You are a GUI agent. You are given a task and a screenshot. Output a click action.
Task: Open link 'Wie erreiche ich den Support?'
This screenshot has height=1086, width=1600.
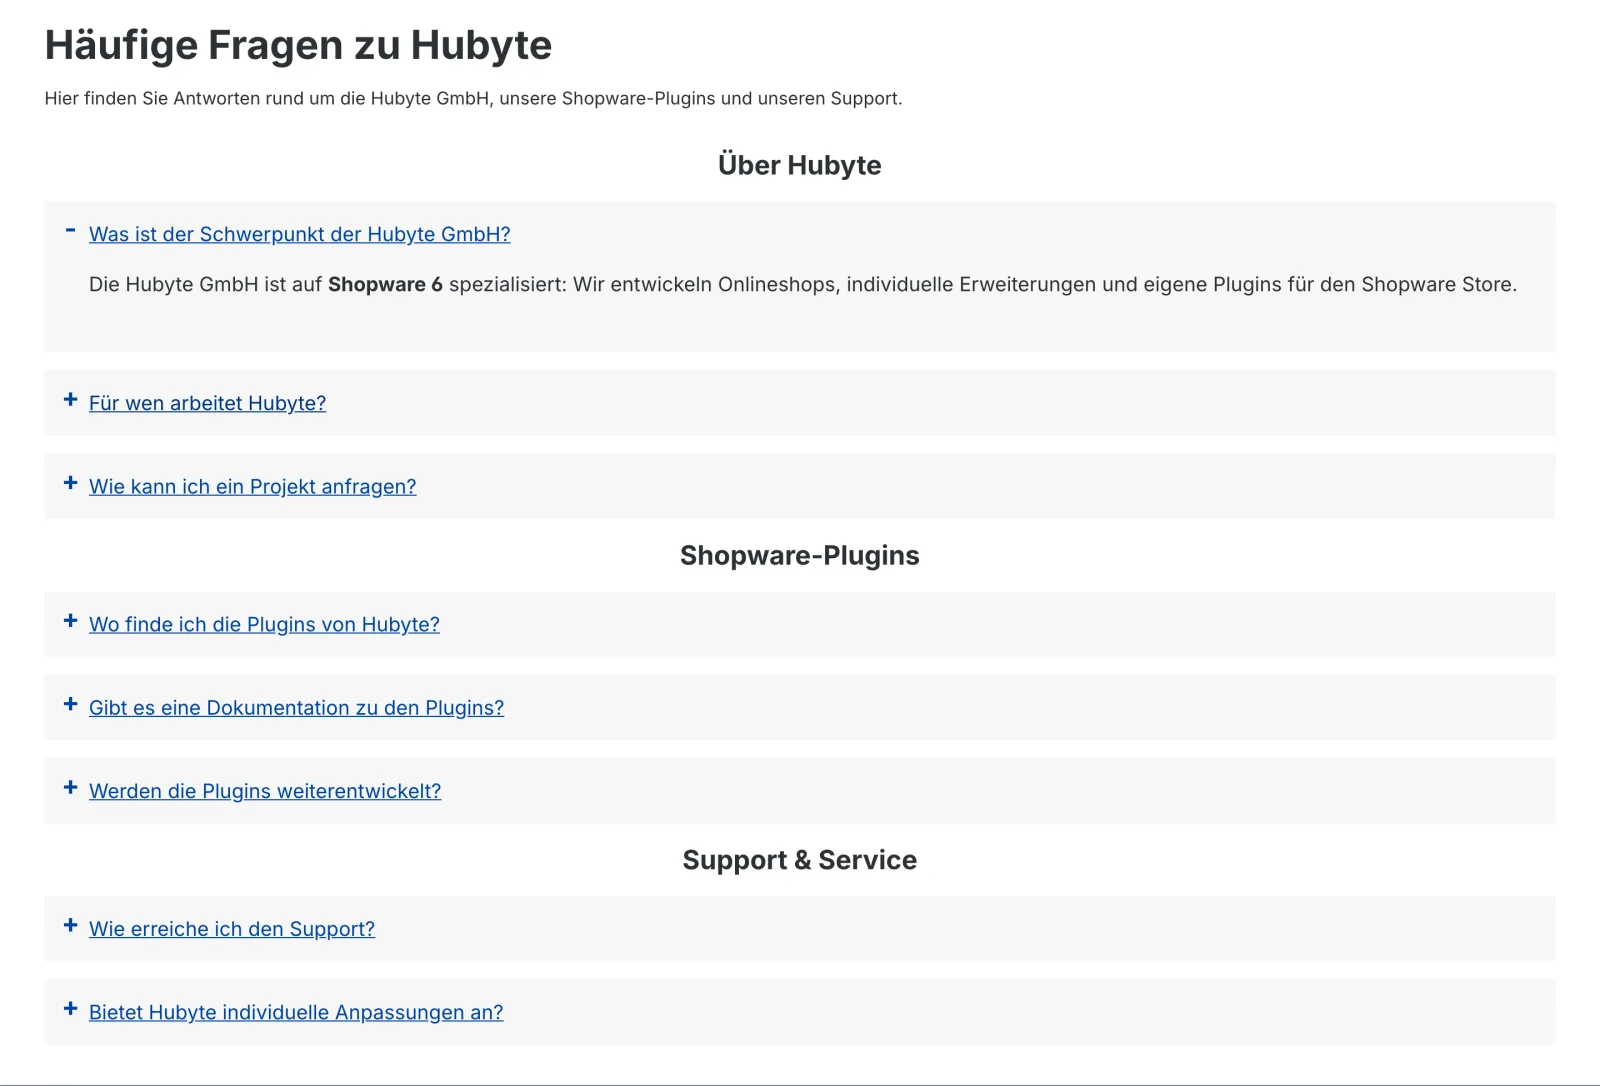click(x=232, y=929)
